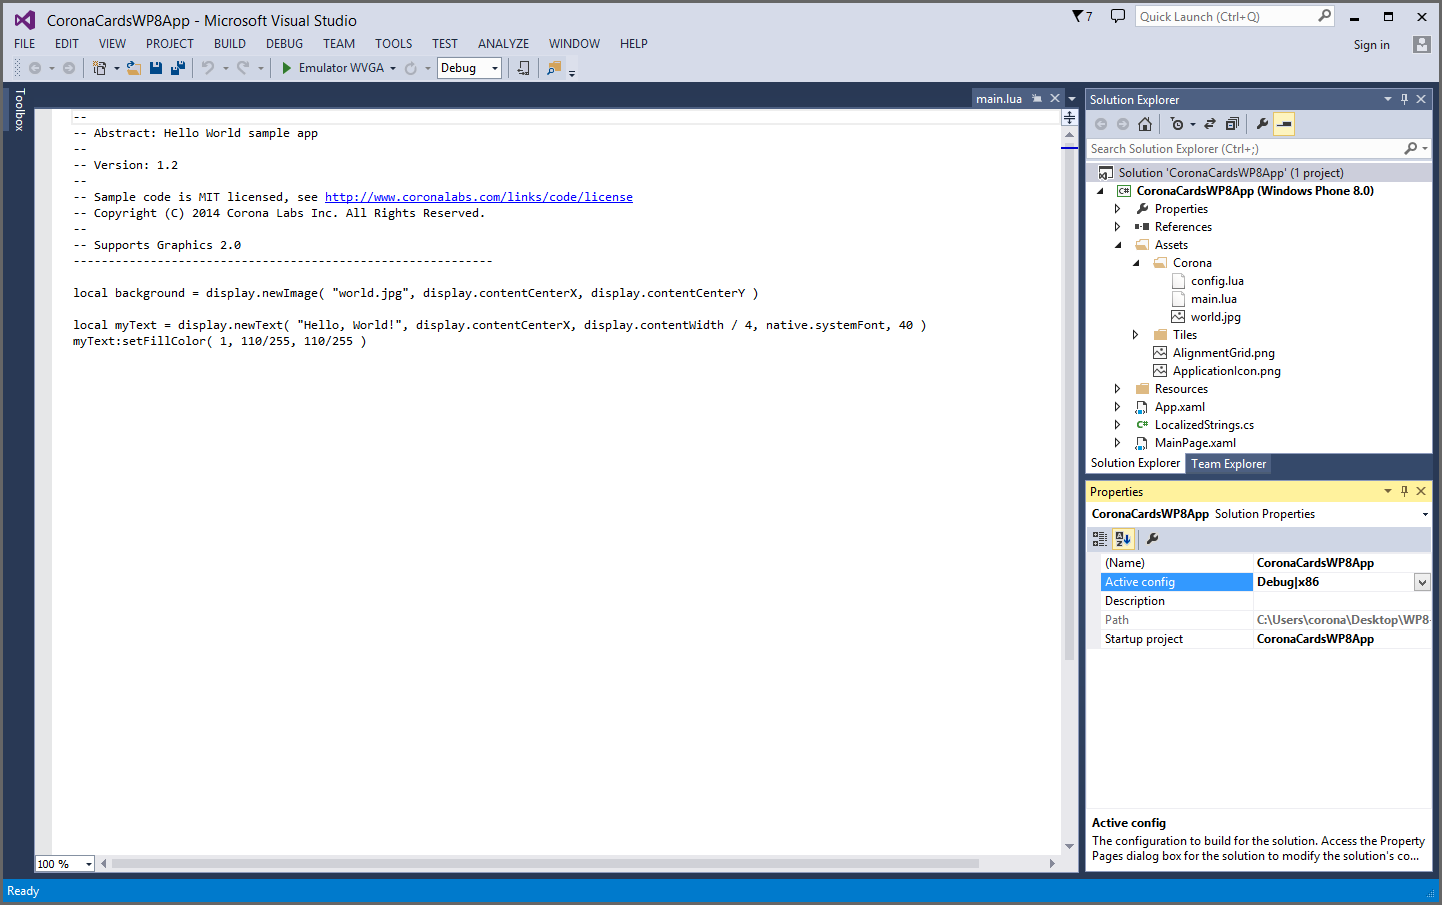
Task: Expand the MainPage.xaml node
Action: coord(1117,443)
